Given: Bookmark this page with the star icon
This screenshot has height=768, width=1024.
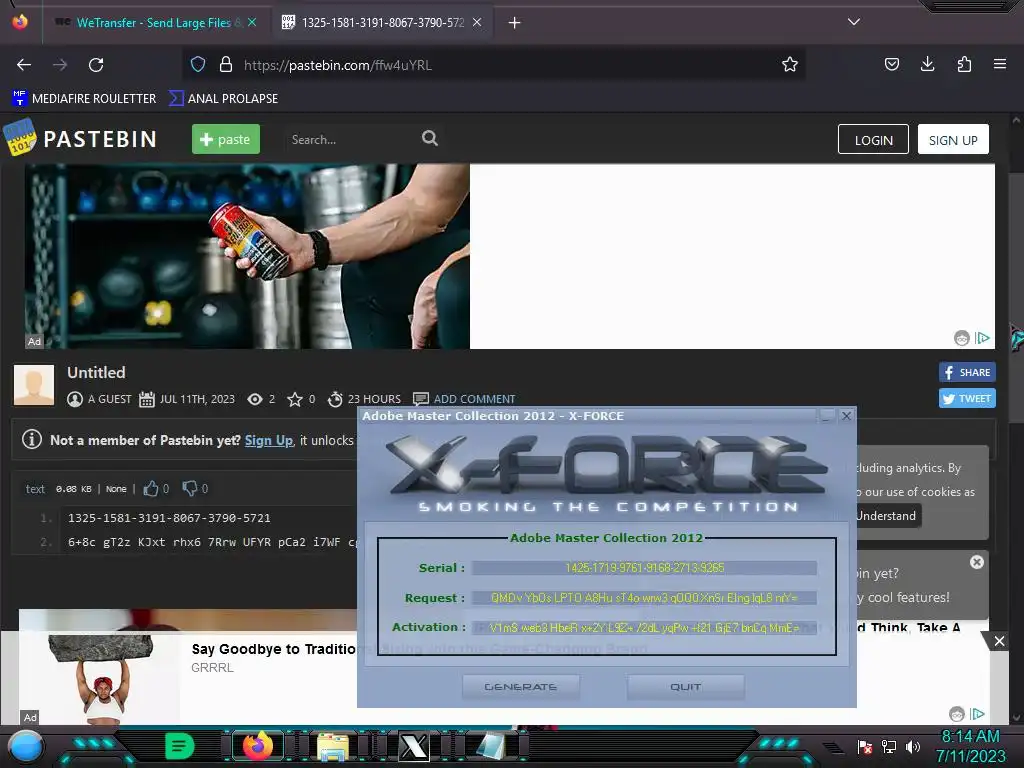Looking at the screenshot, I should (x=790, y=65).
